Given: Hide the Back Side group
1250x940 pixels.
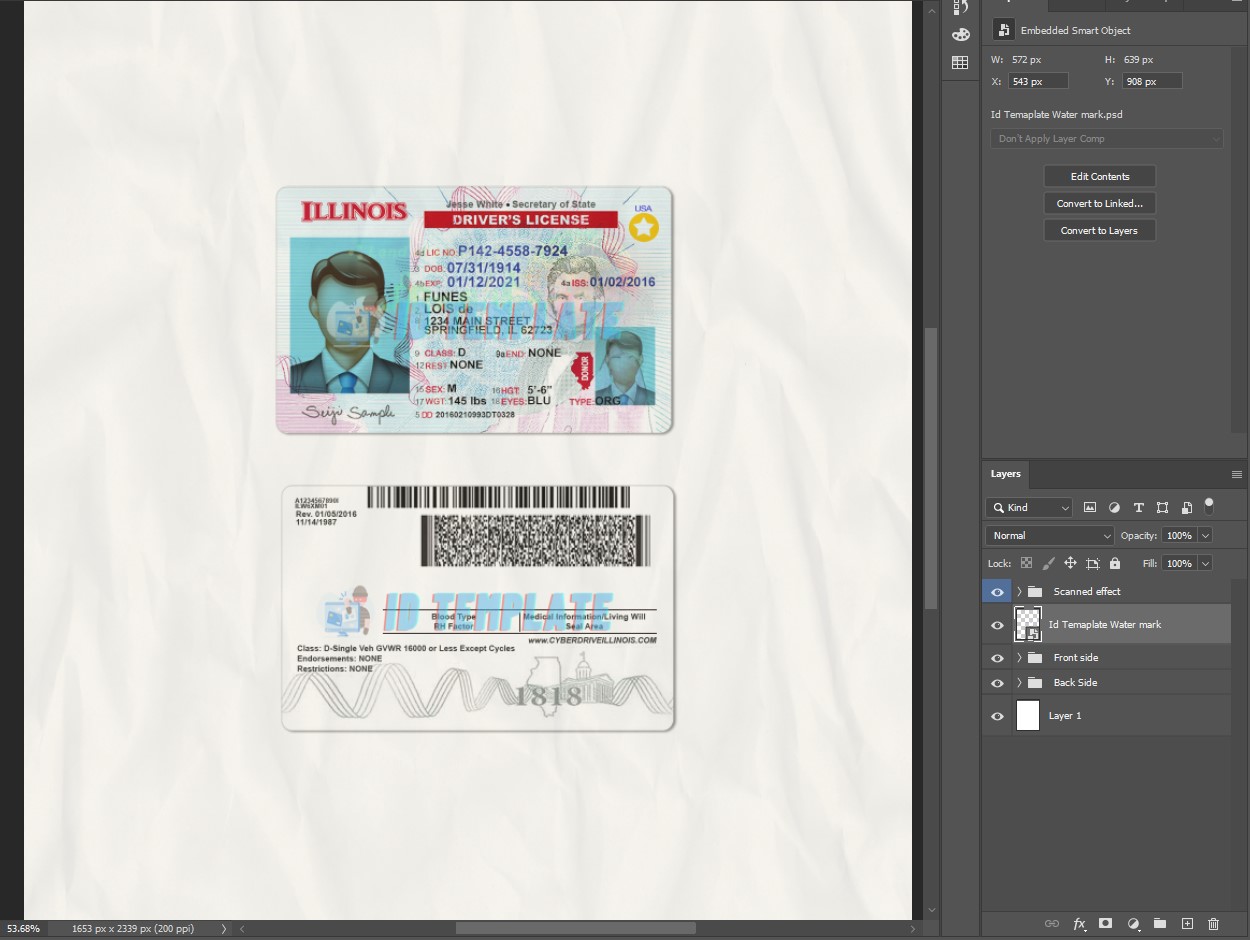Looking at the screenshot, I should (997, 683).
